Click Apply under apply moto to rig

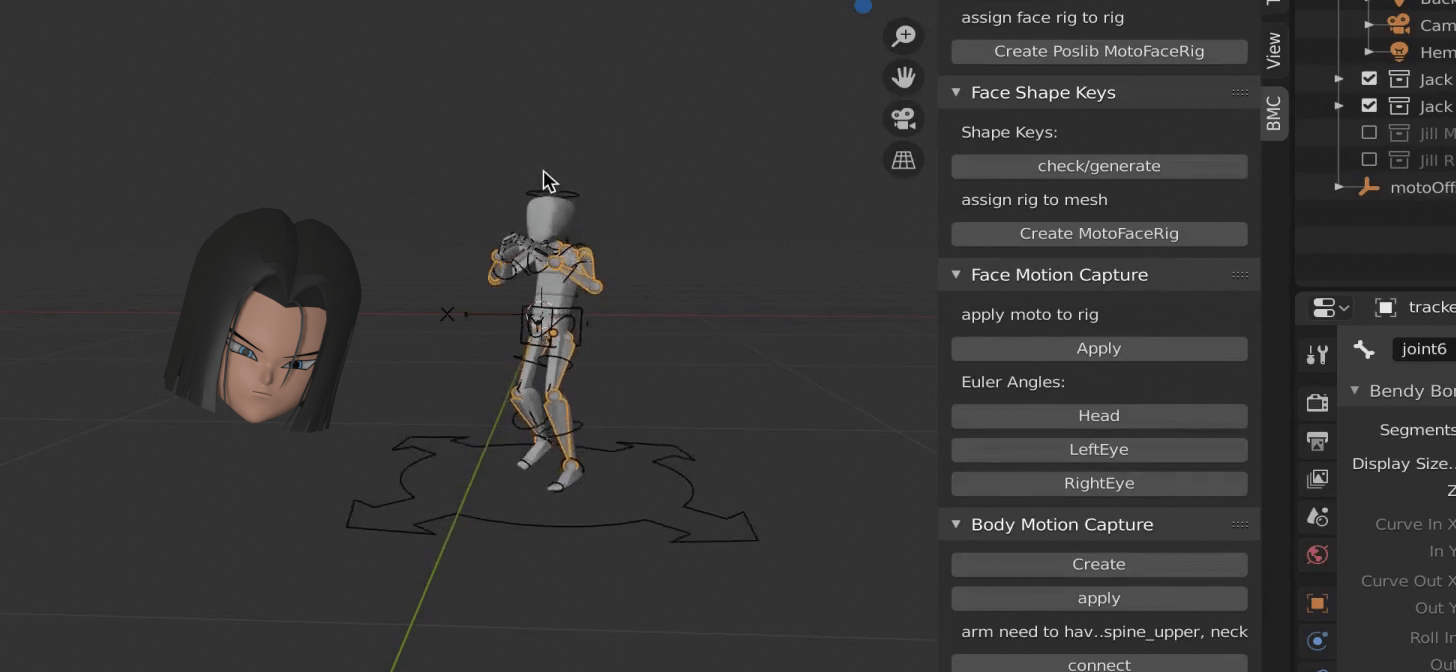coord(1098,348)
